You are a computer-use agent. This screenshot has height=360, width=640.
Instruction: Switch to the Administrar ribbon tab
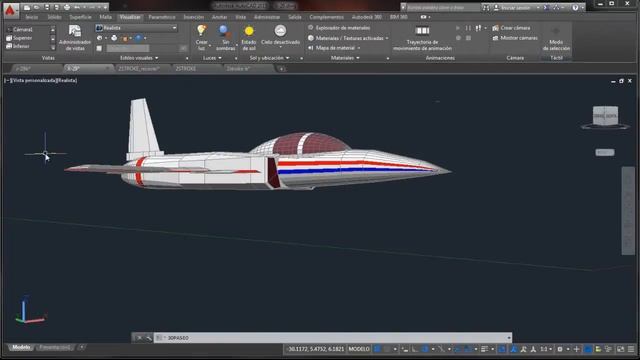[267, 17]
